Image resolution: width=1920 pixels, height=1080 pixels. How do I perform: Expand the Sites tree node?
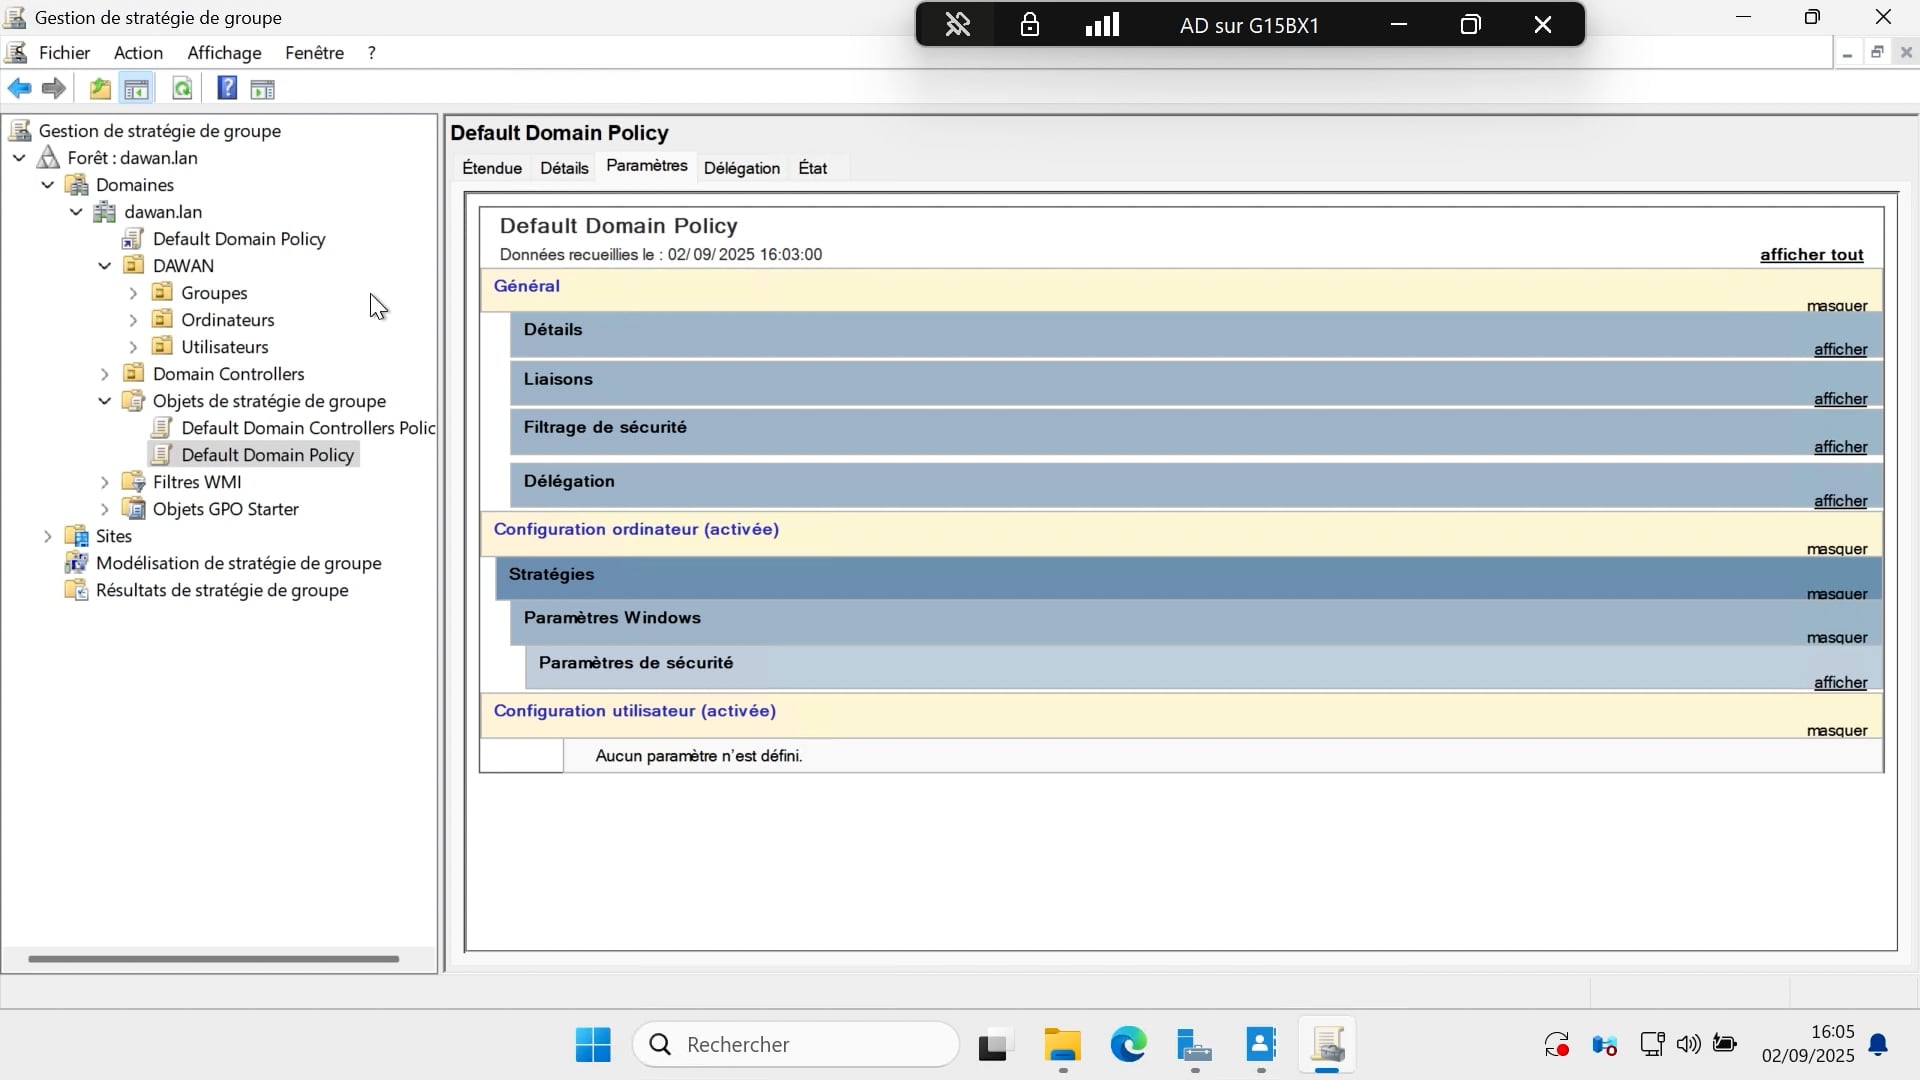tap(47, 536)
